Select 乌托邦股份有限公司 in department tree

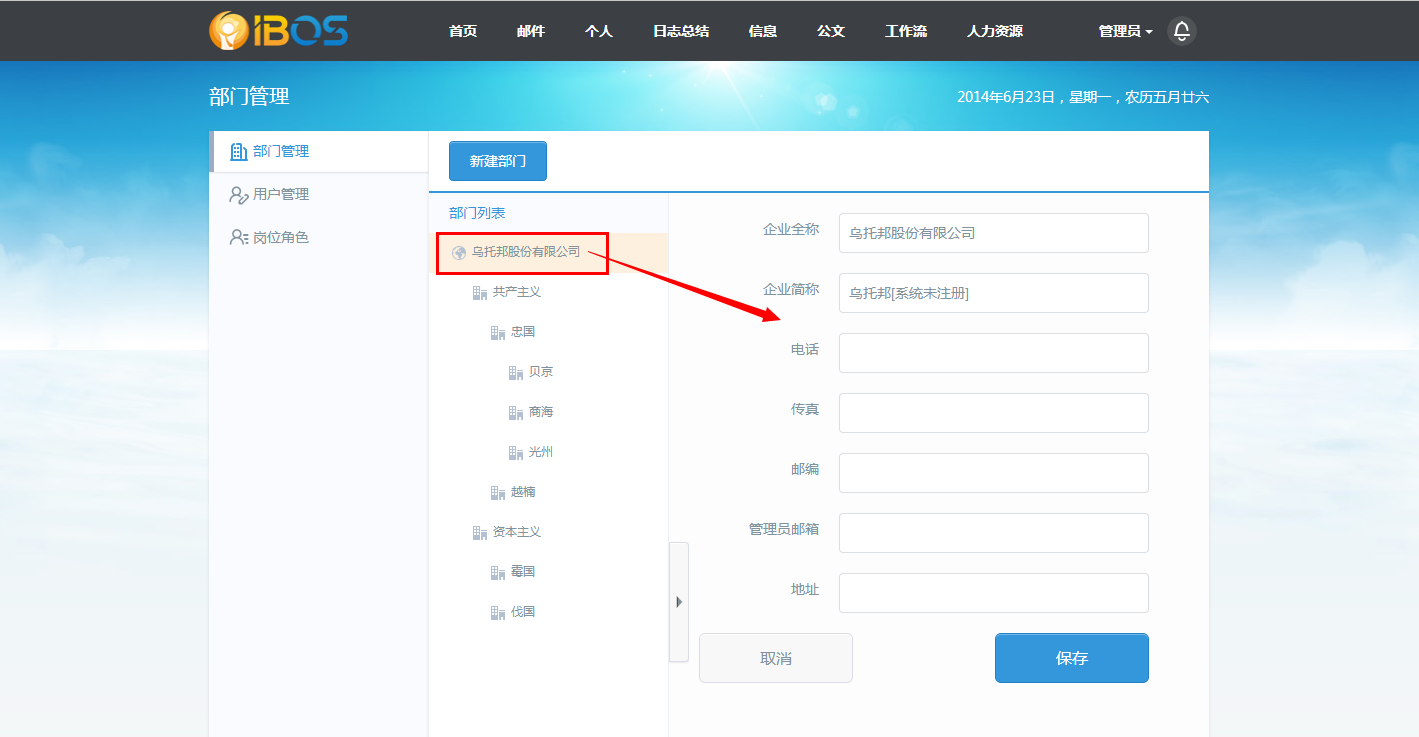(x=526, y=252)
